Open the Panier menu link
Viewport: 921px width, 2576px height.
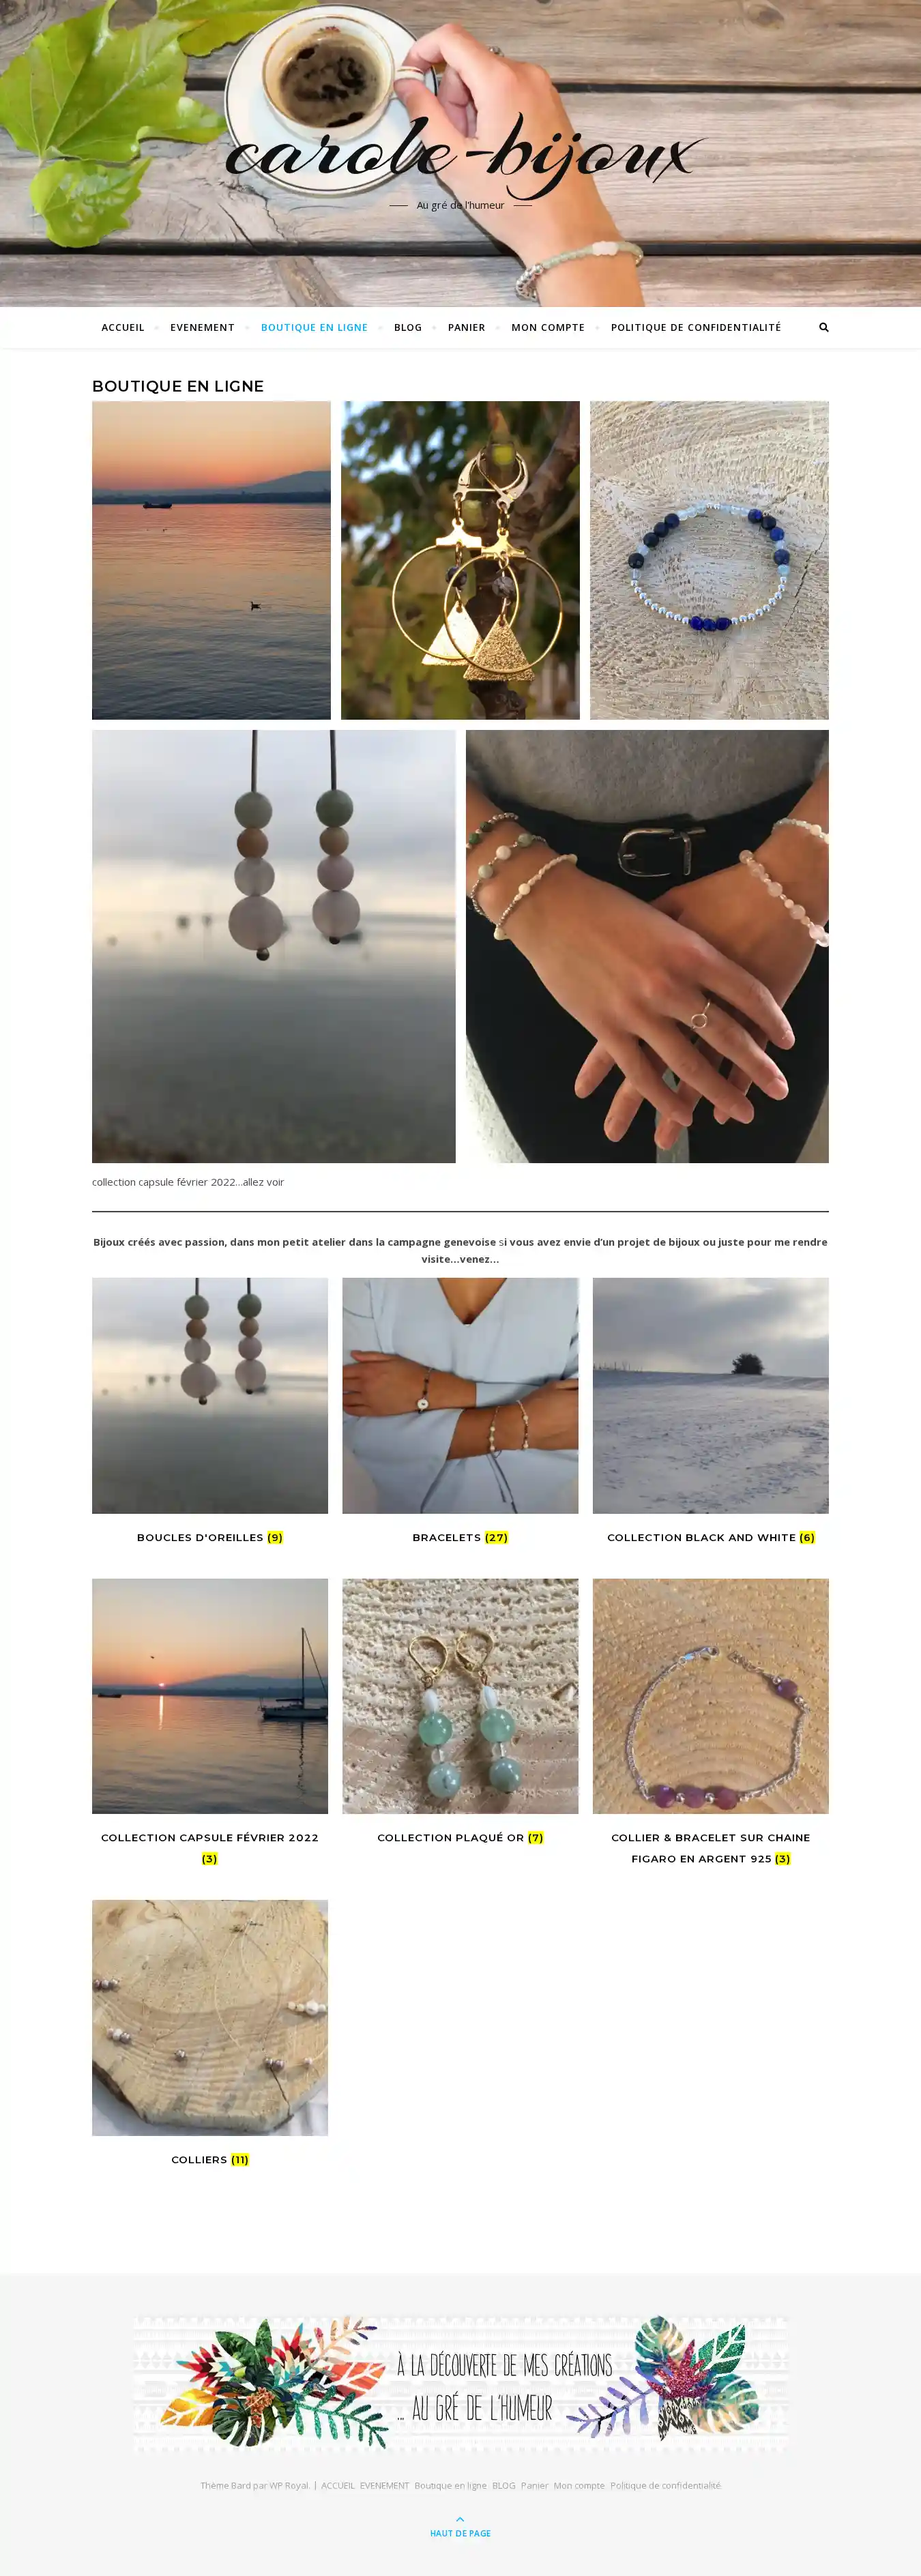tap(466, 327)
